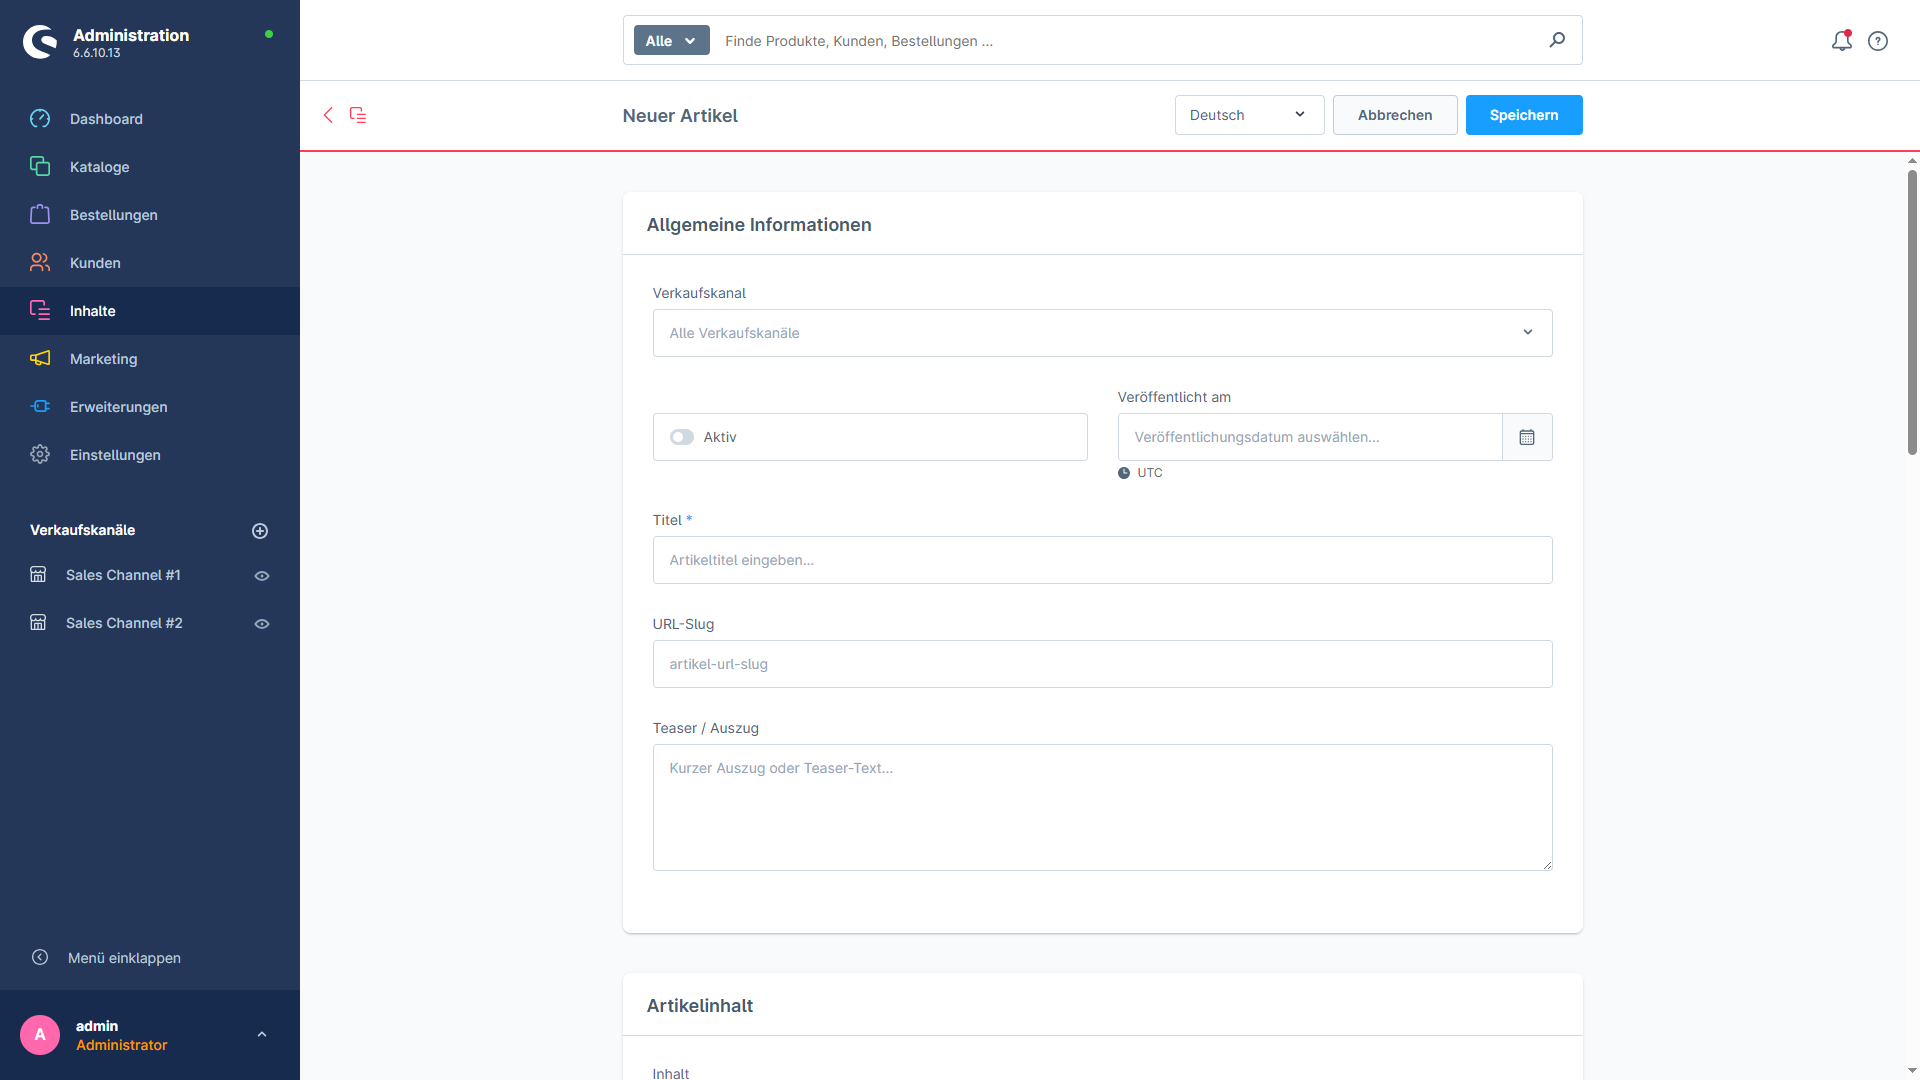1920x1080 pixels.
Task: Click the version text 6.6.10.13
Action: pyautogui.click(x=96, y=53)
